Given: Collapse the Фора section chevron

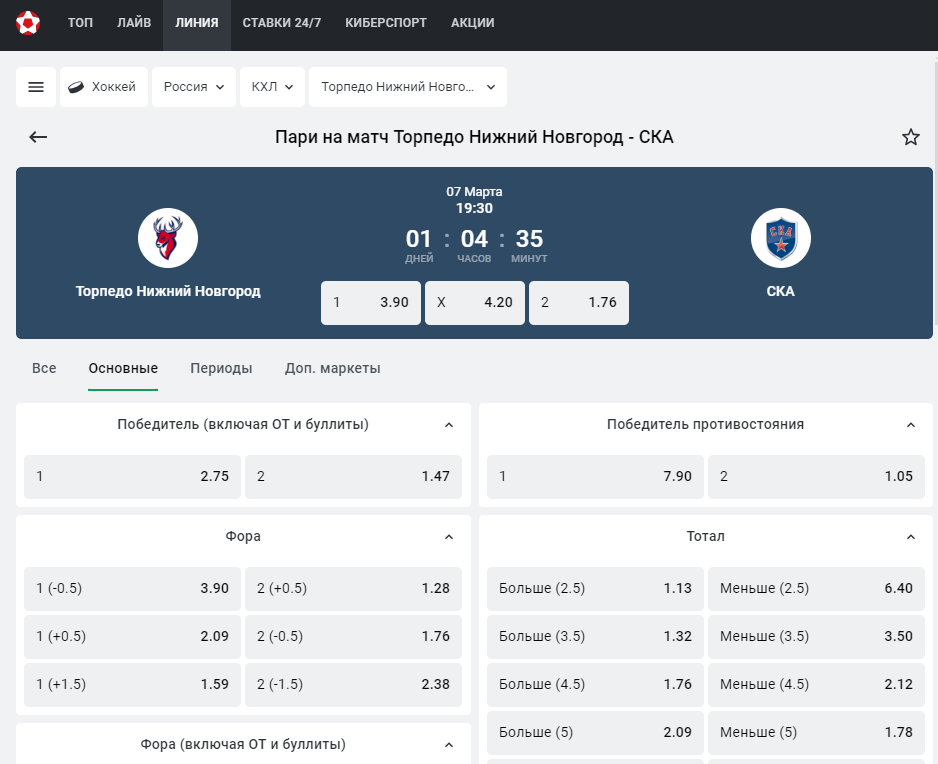Looking at the screenshot, I should coord(449,537).
